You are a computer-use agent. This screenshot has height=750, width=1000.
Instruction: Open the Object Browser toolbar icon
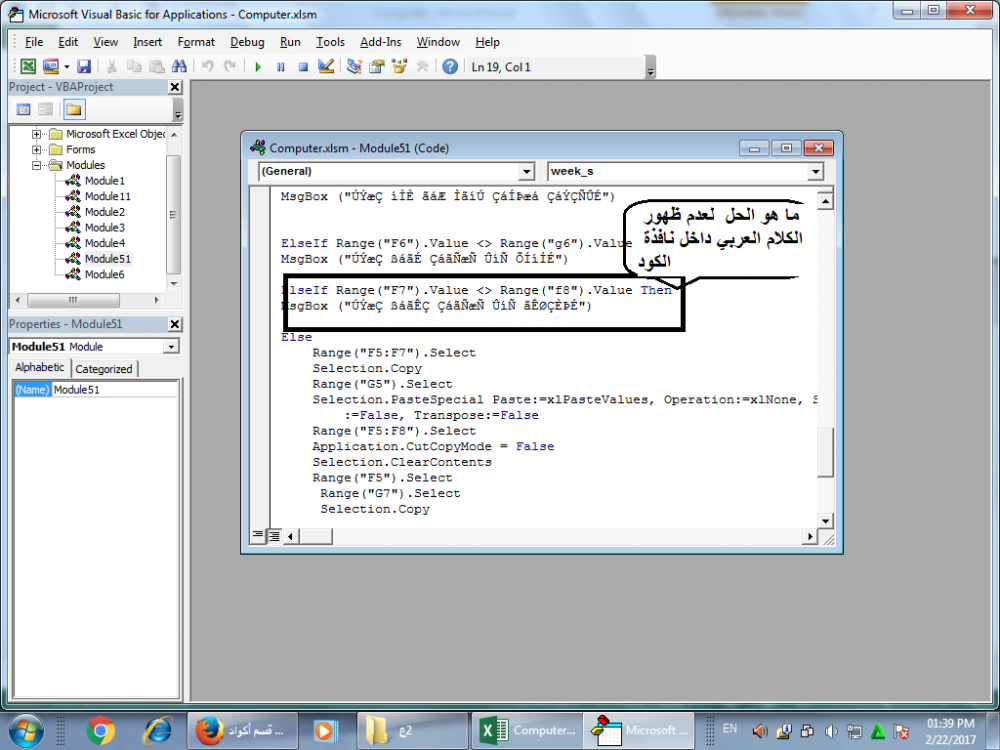(x=399, y=66)
